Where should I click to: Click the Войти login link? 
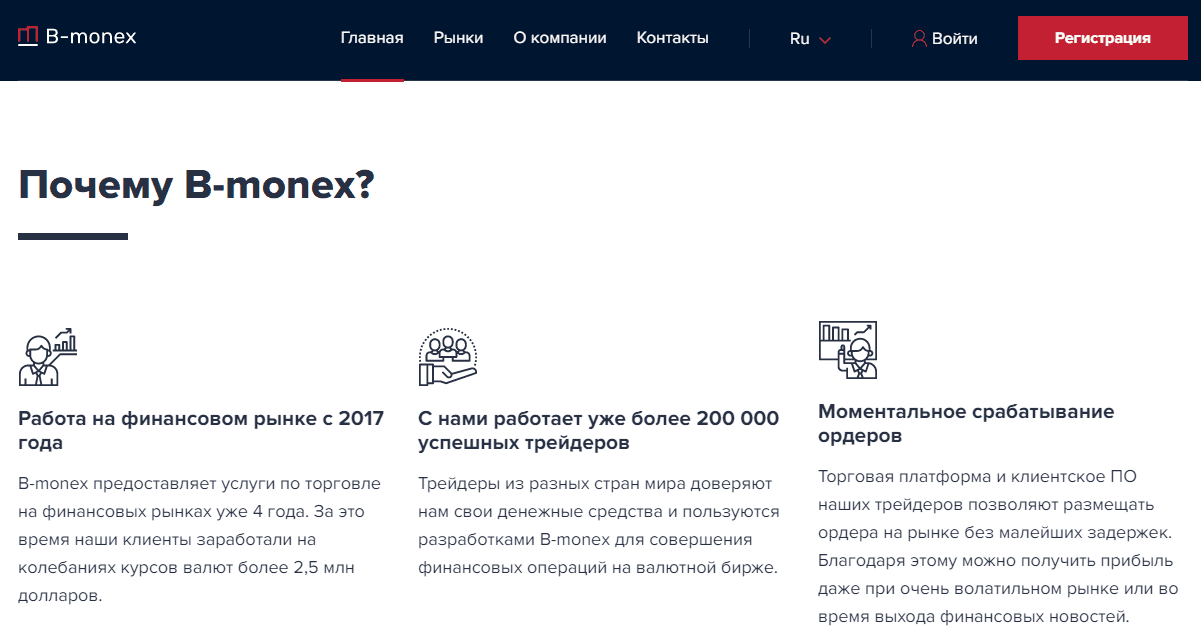click(x=954, y=39)
